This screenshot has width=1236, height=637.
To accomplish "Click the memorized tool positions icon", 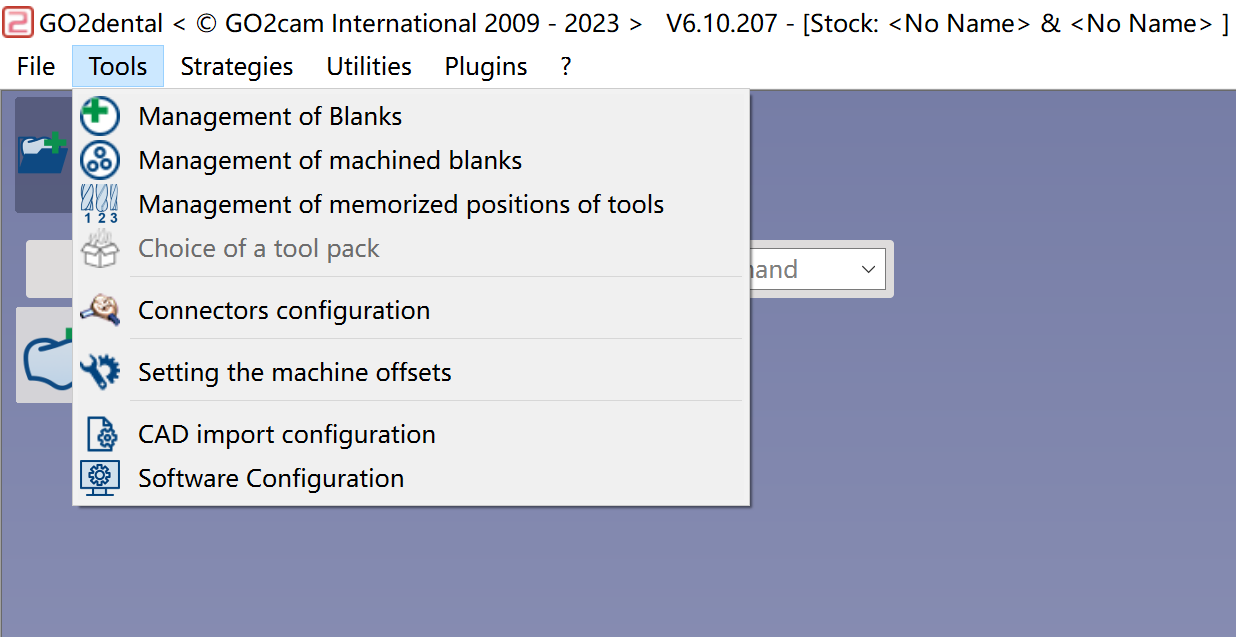I will tap(99, 204).
